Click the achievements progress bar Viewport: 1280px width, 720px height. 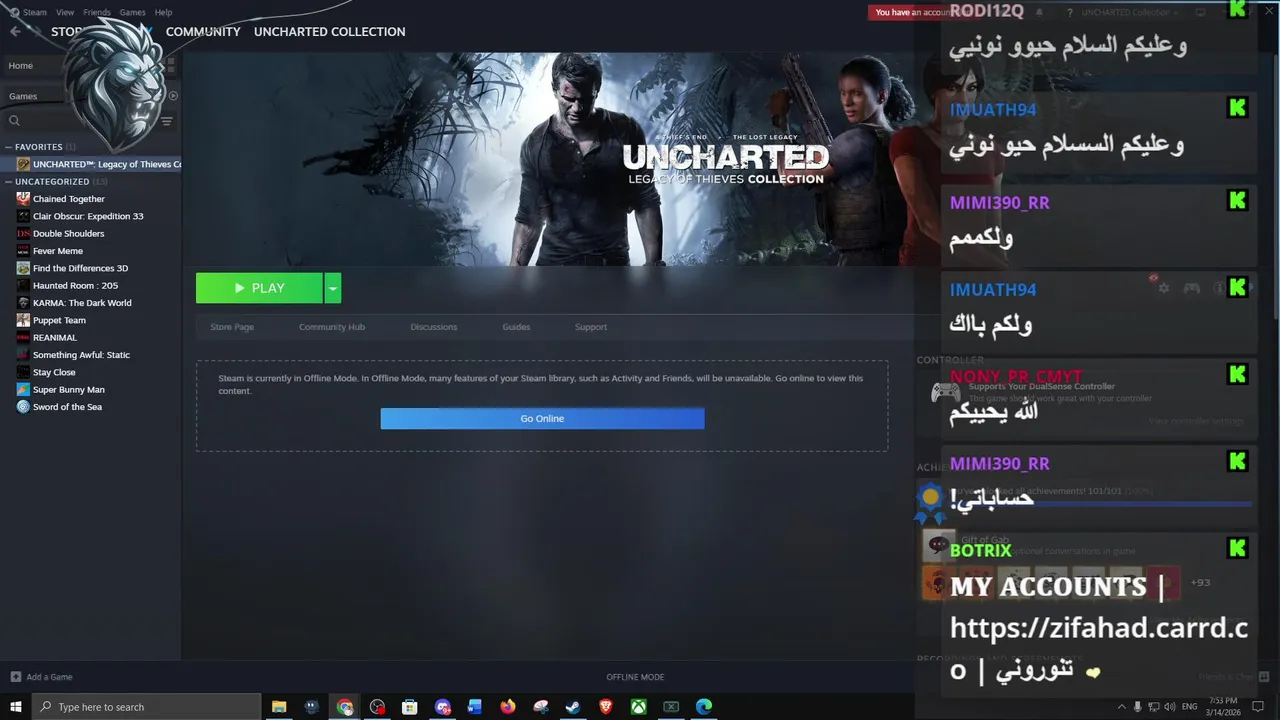pos(1100,503)
